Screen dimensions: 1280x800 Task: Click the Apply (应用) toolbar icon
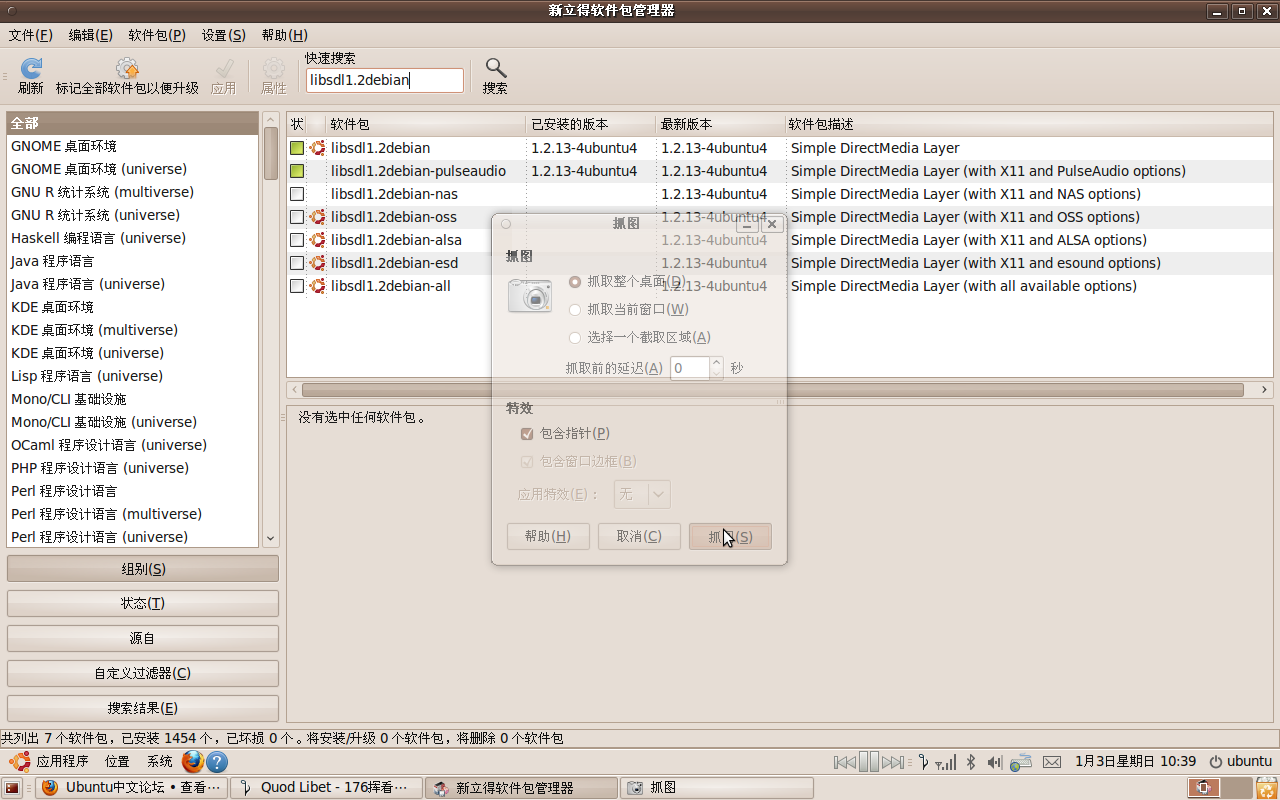[224, 68]
